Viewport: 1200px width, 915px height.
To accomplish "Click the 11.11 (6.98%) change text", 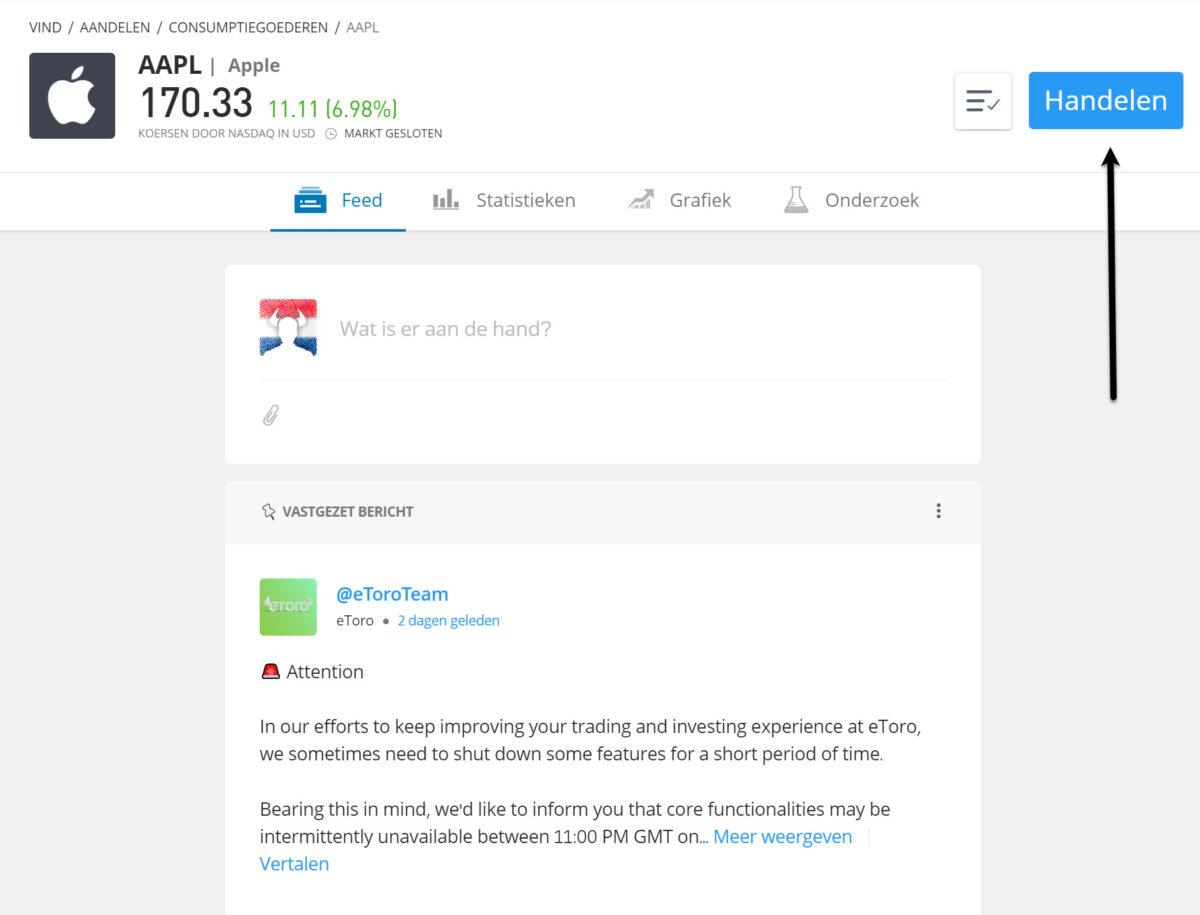I will coord(332,109).
